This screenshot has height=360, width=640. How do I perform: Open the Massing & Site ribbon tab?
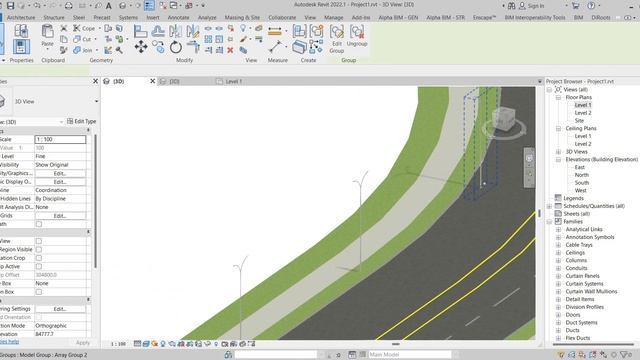click(x=242, y=18)
